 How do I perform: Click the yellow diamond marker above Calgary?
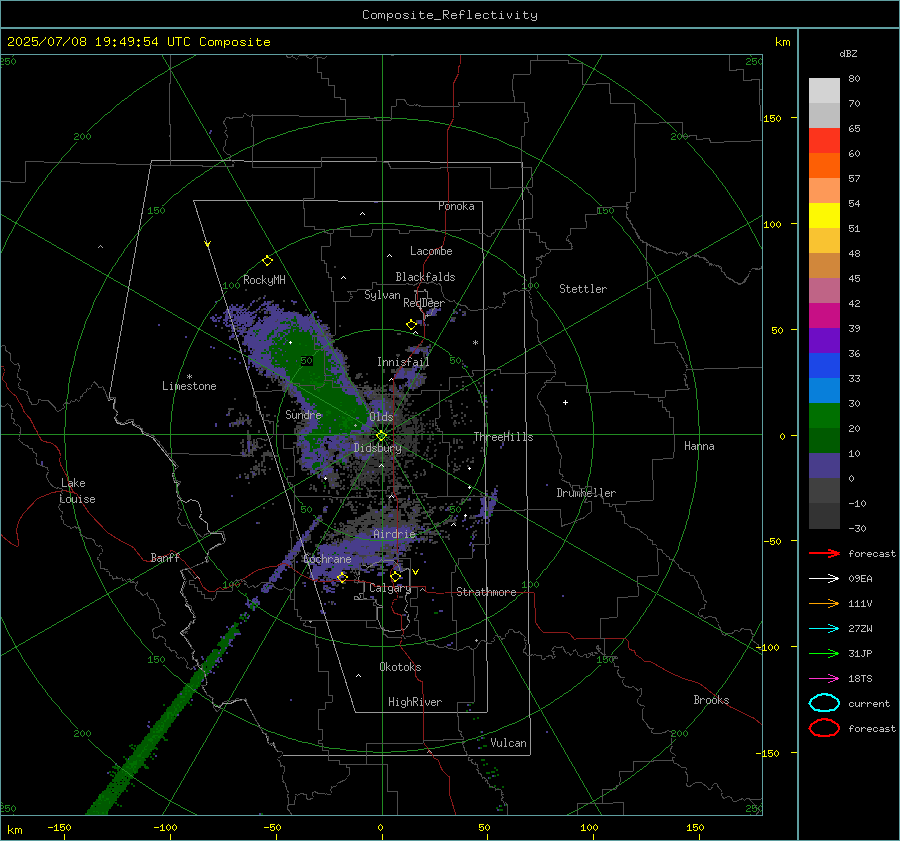[x=395, y=576]
